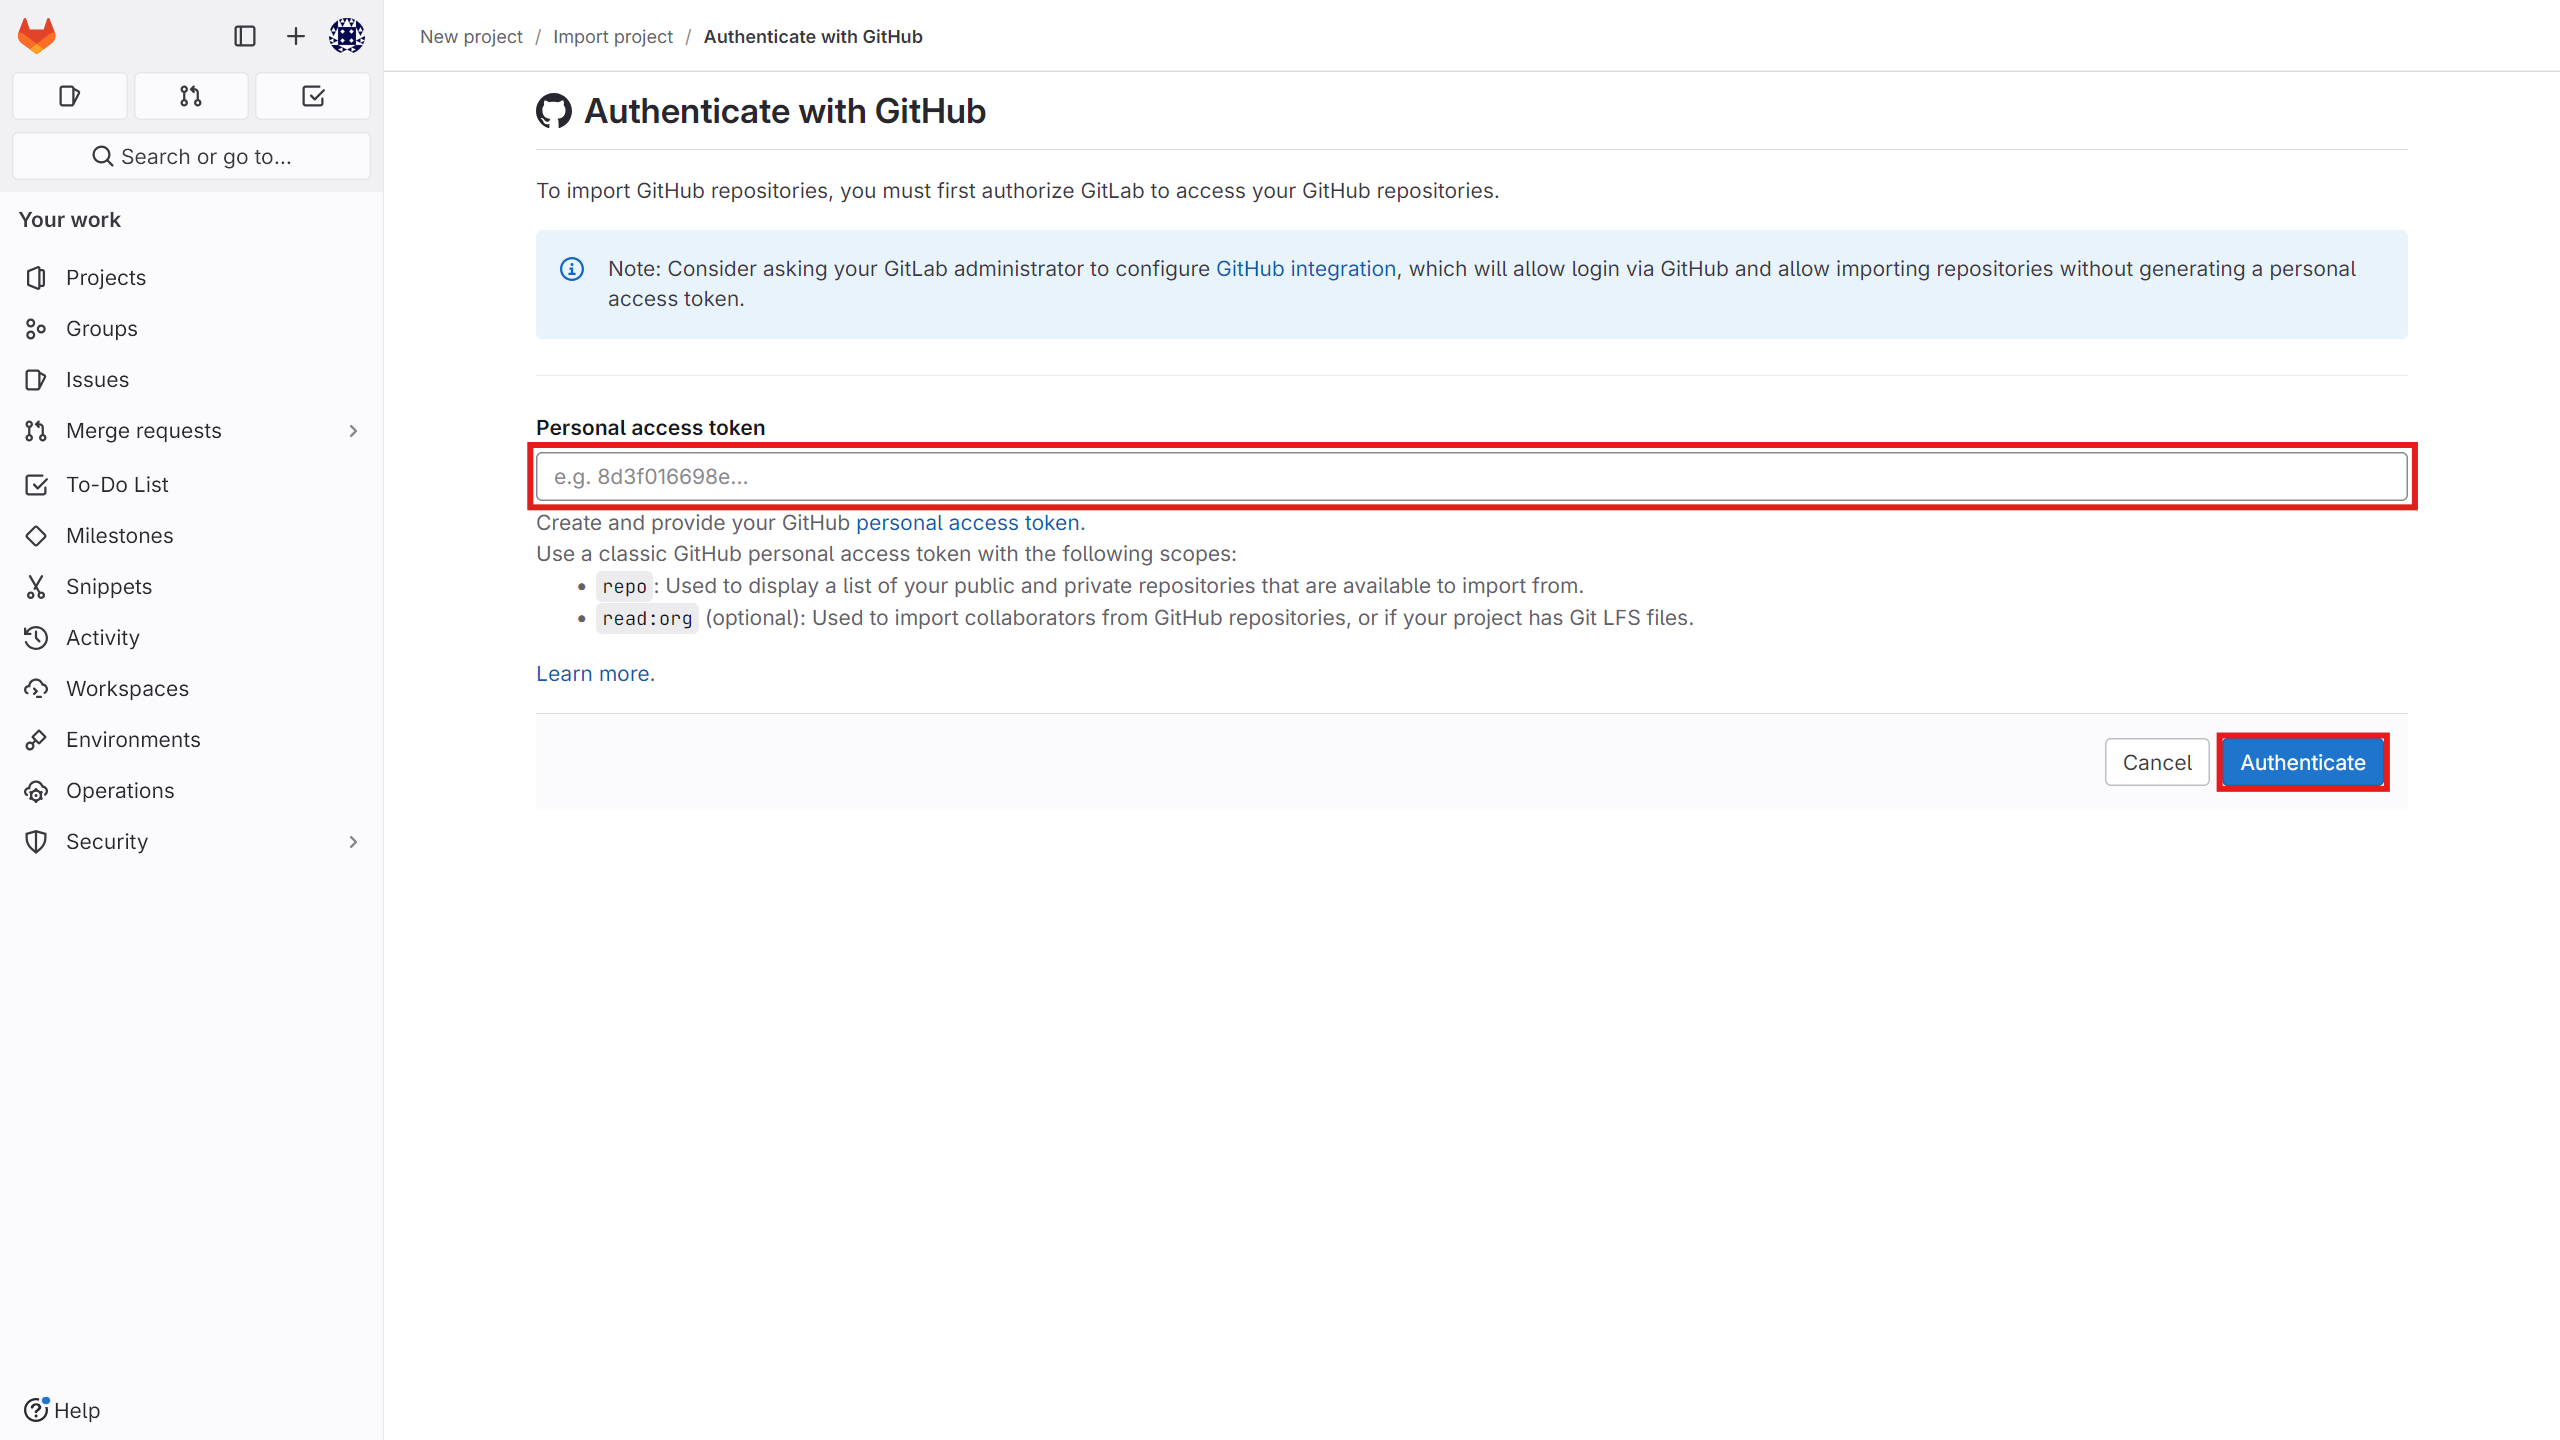Click the To-Do List sidebar icon
Screen dimensions: 2560x1440
[36, 484]
